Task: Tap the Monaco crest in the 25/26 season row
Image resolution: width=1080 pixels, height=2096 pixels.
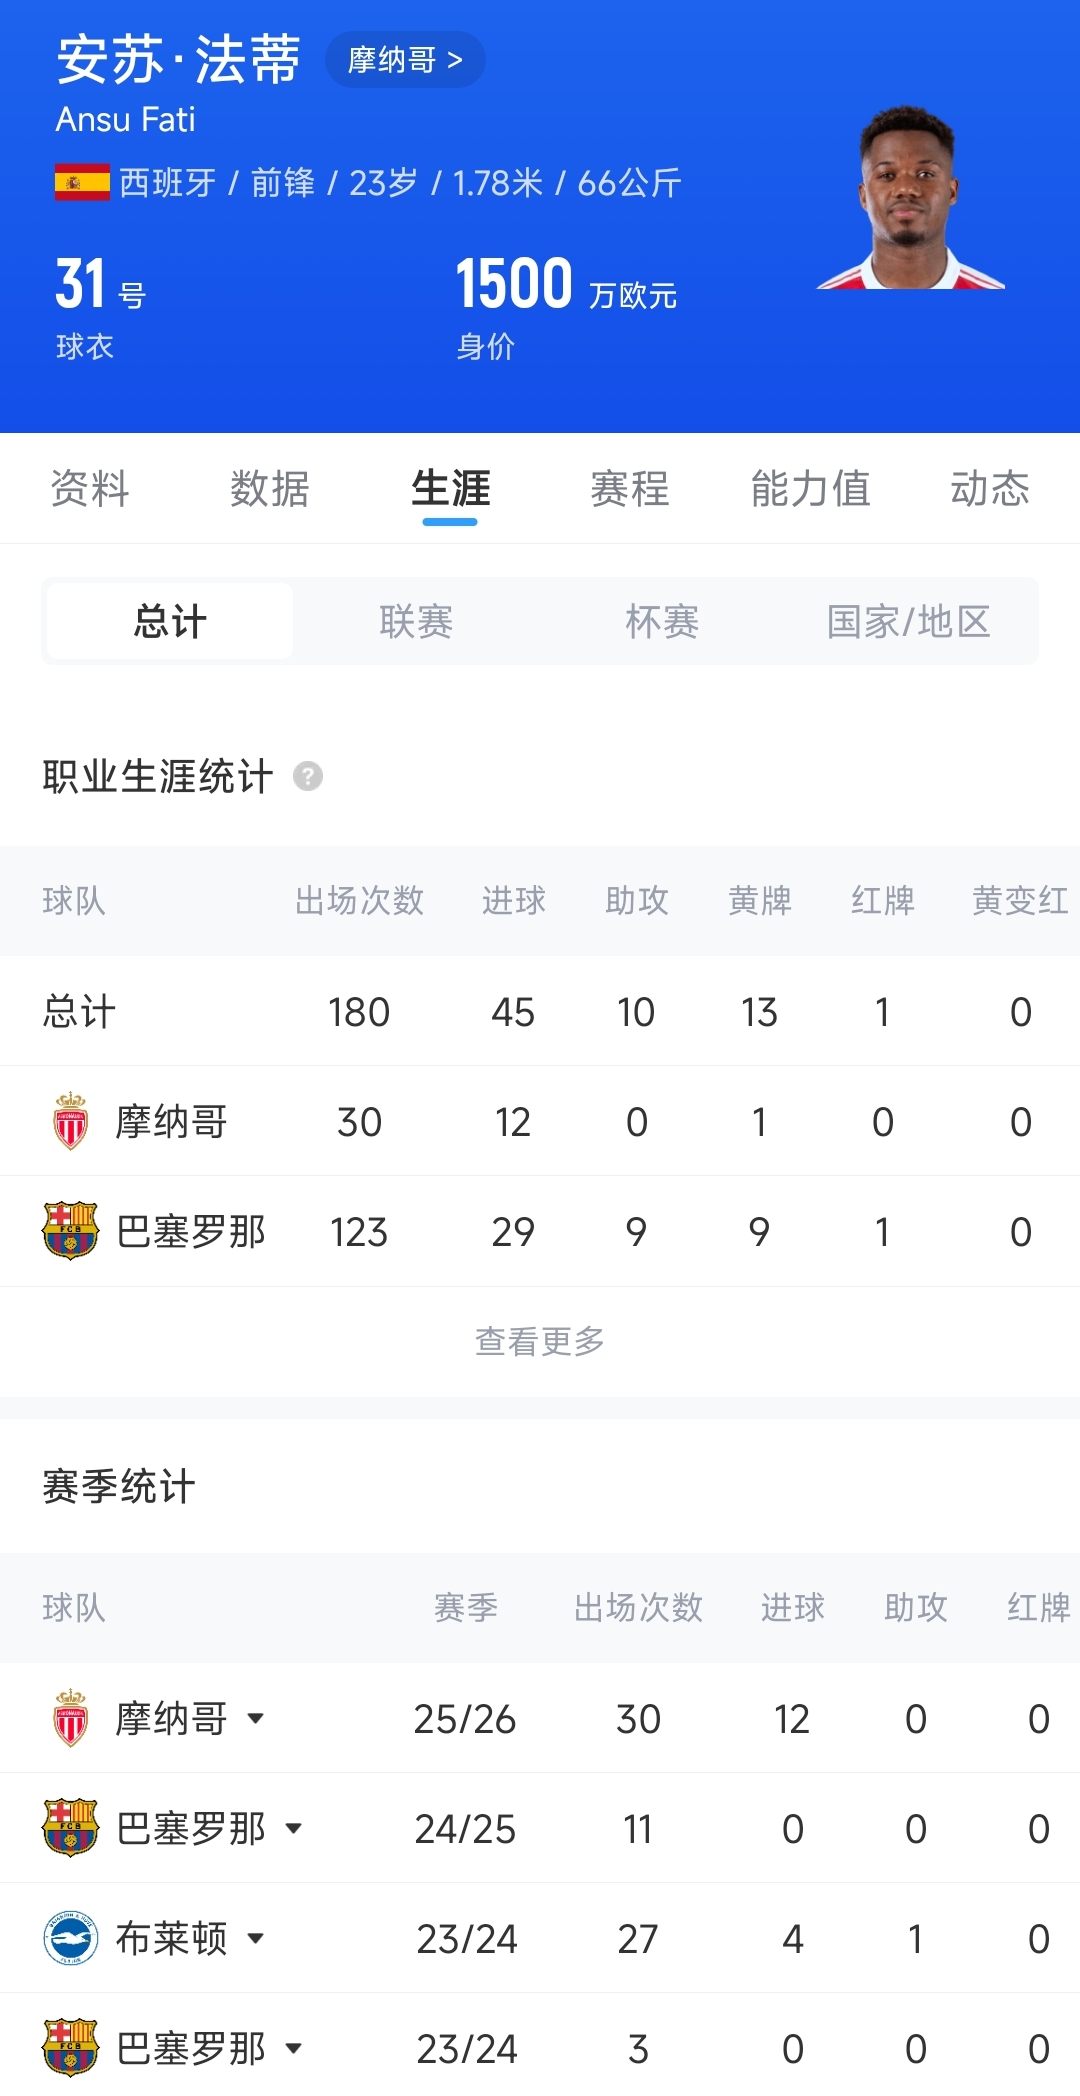Action: (x=70, y=1718)
